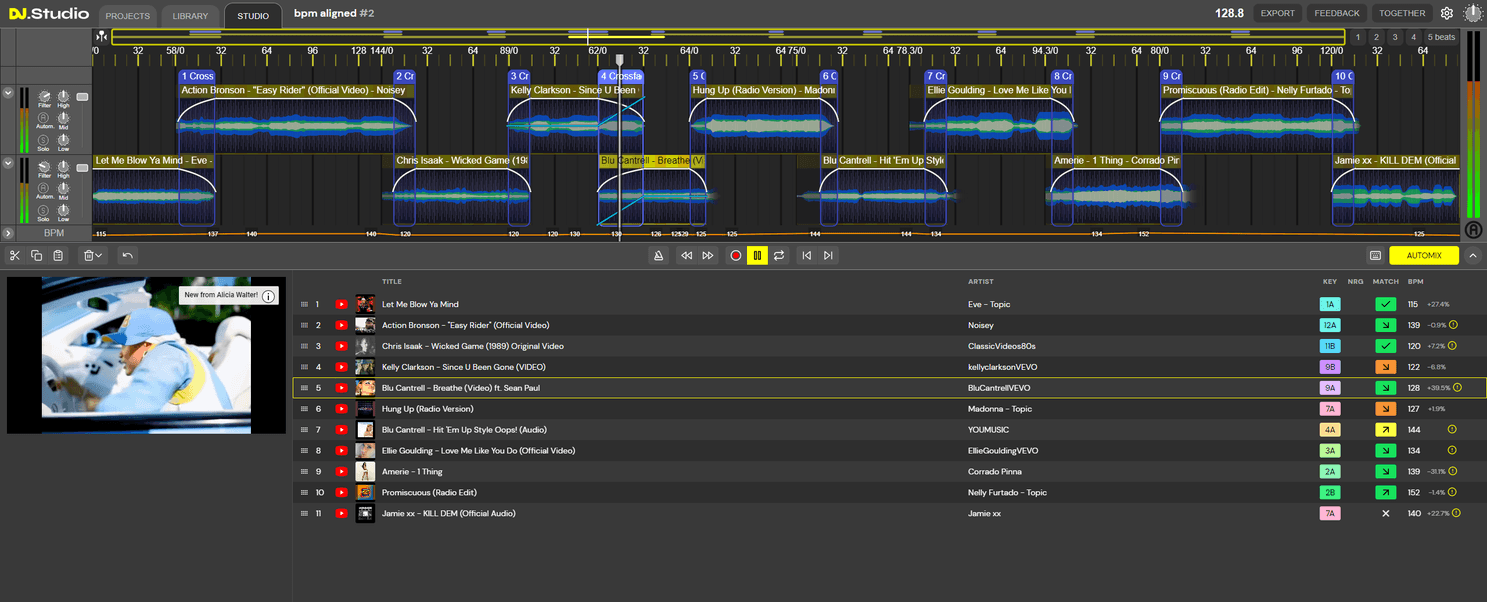Screen dimensions: 1487x602
Task: Click the master volume knob
Action: click(x=1474, y=13)
